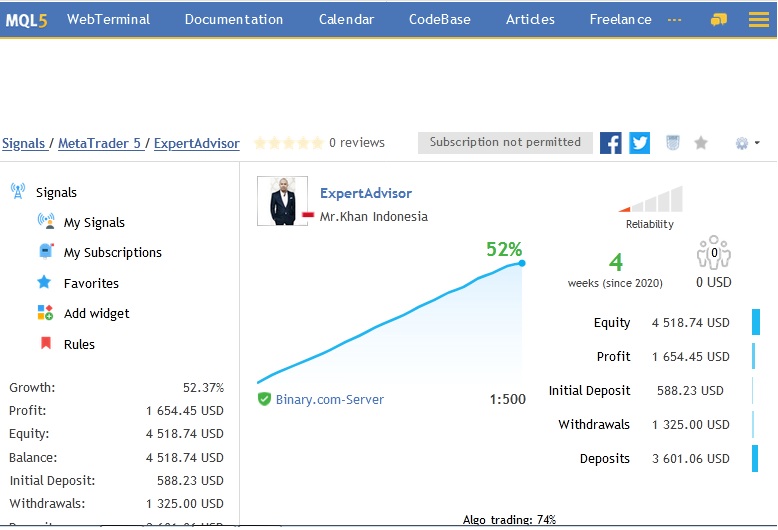
Task: Click the five-star rating icons
Action: click(x=288, y=143)
